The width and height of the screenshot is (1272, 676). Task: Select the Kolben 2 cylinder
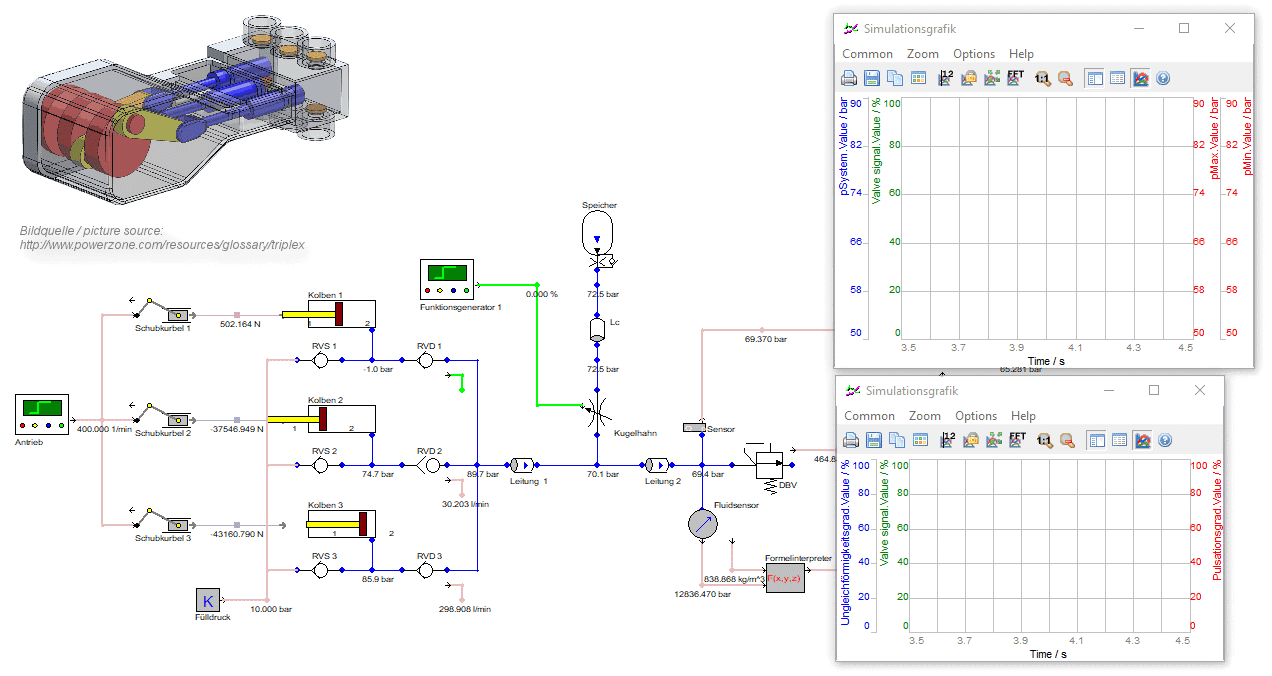322,419
